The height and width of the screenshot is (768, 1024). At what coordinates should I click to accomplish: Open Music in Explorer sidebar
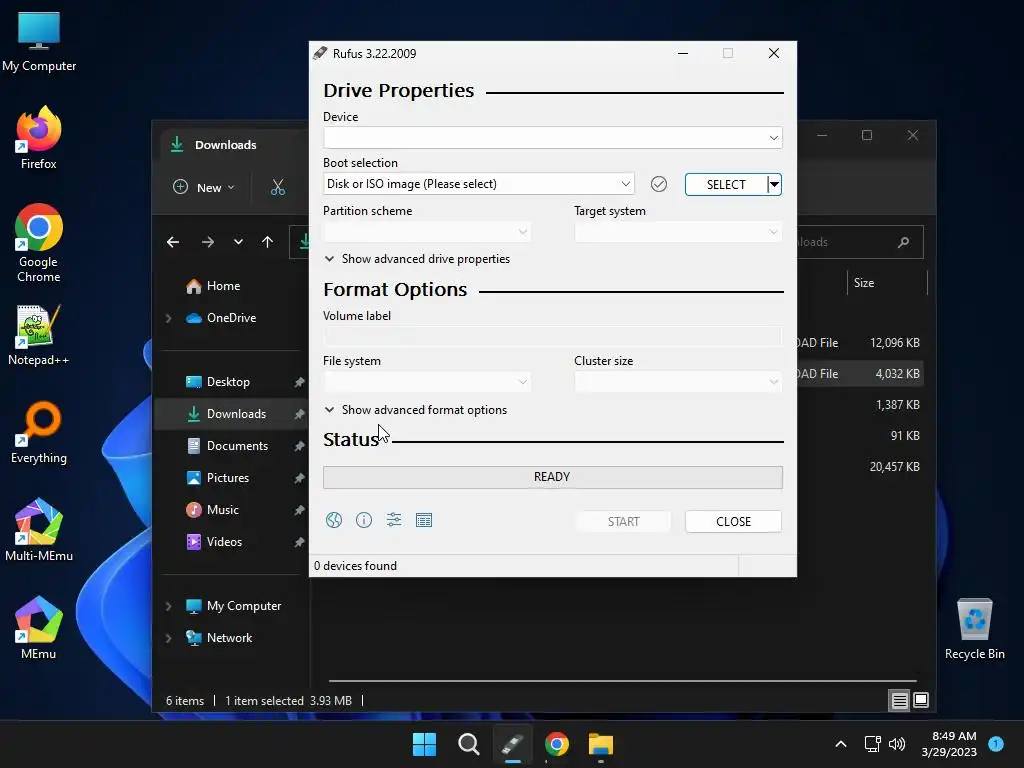tap(223, 510)
